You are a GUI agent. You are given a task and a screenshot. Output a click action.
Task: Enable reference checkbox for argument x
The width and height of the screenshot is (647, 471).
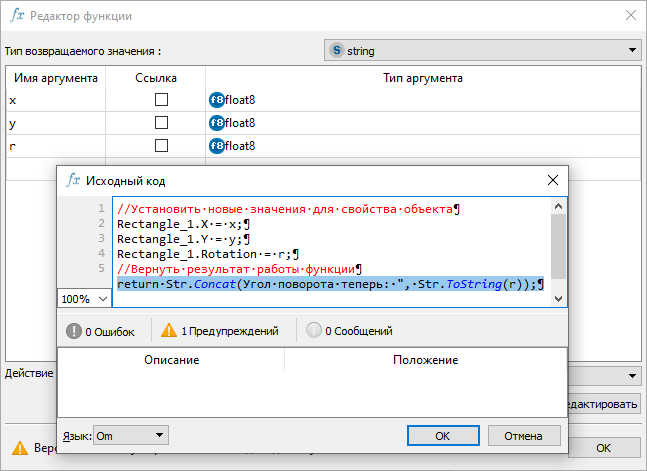[161, 100]
